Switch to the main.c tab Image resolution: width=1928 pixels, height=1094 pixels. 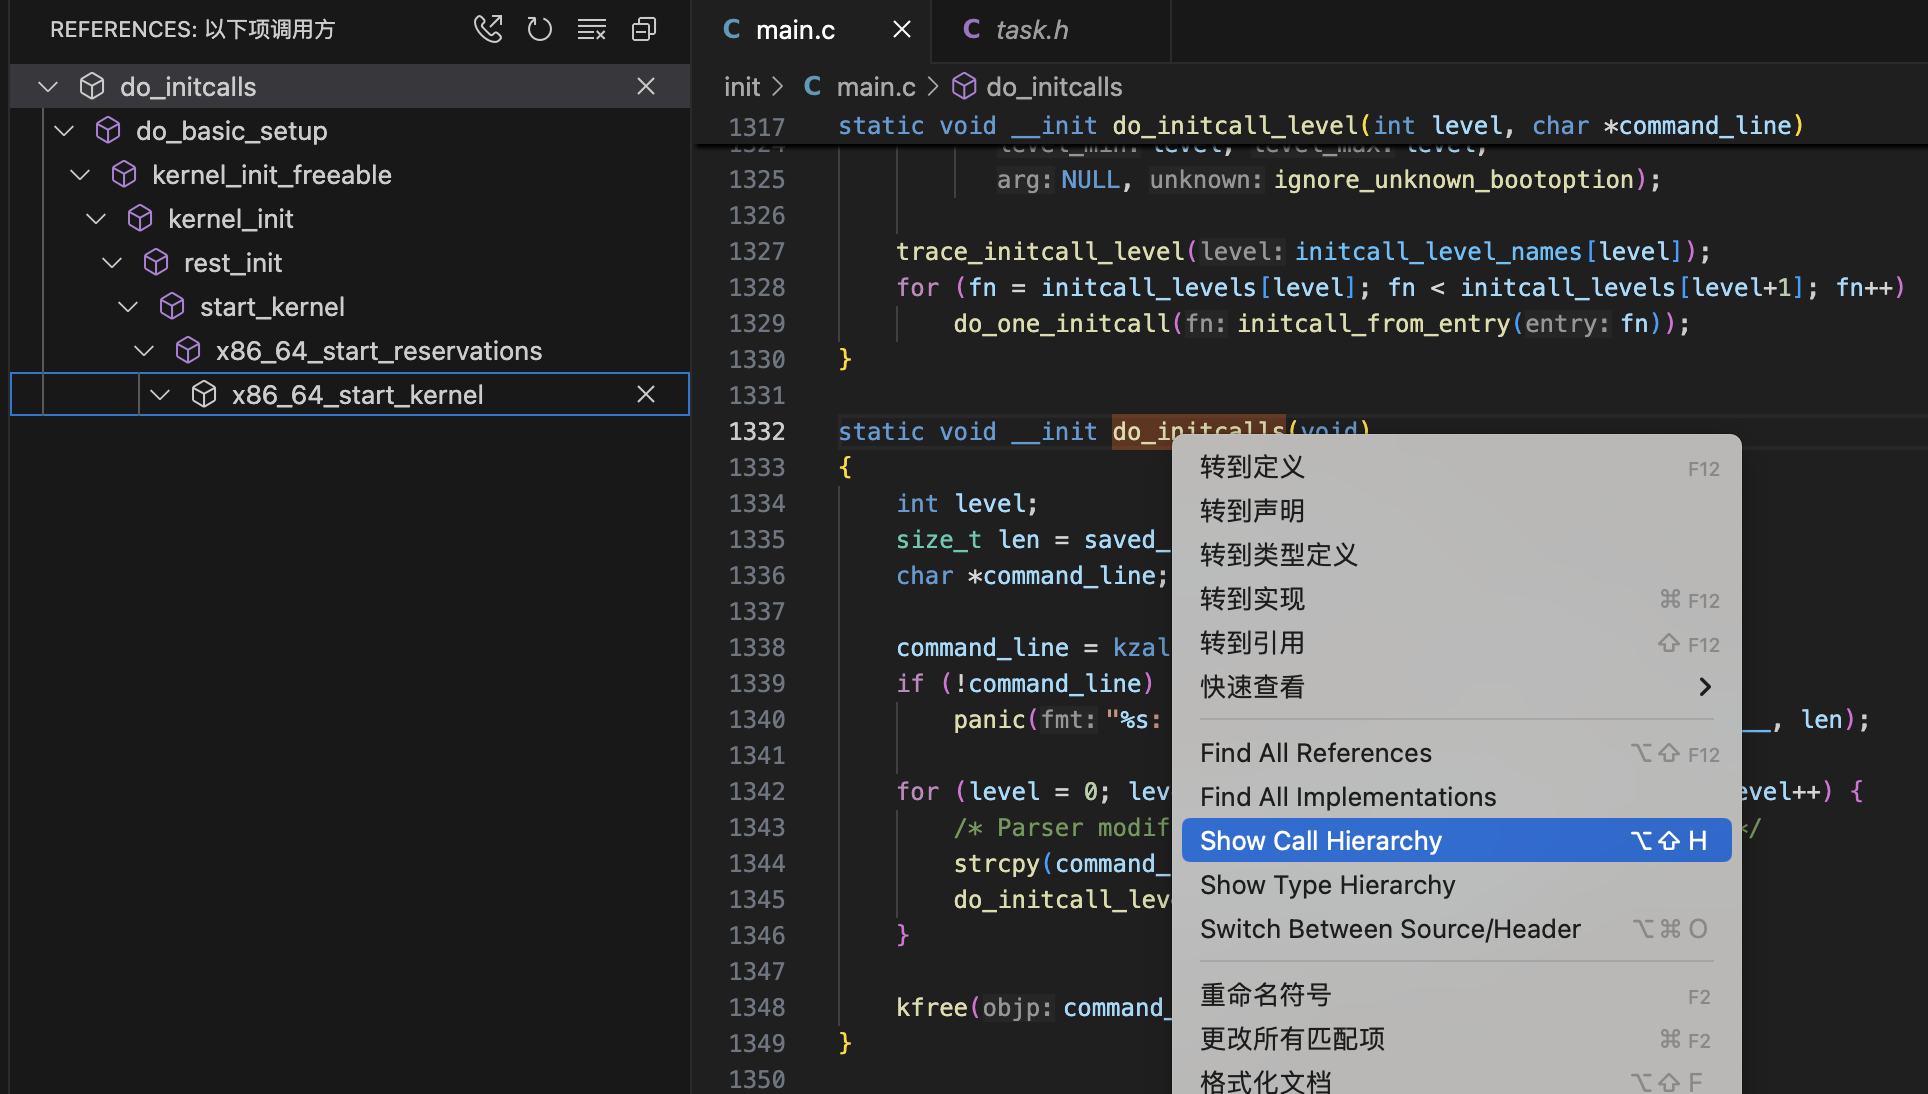tap(812, 30)
